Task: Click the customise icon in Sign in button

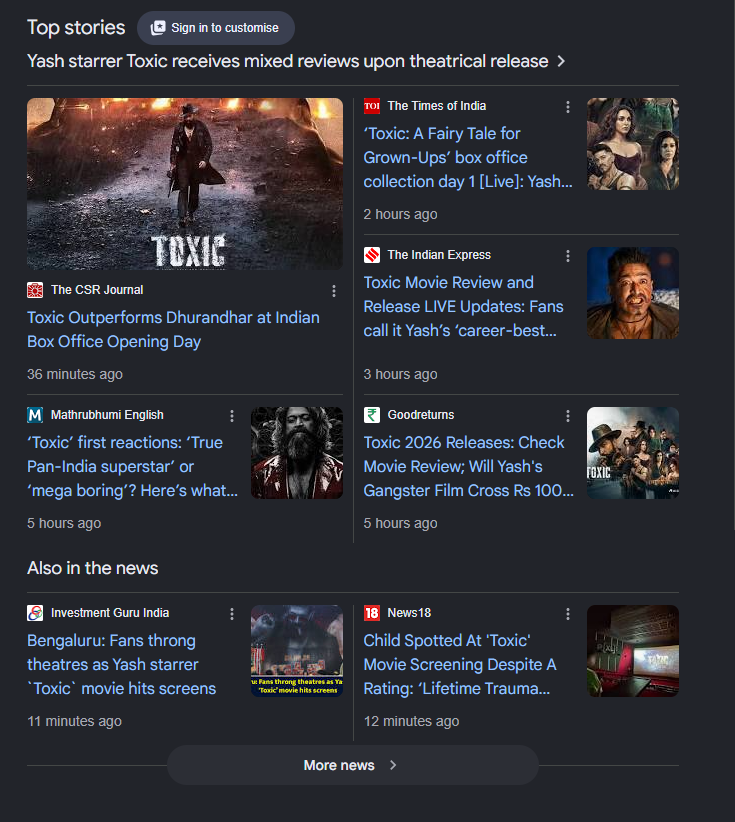Action: pos(158,28)
